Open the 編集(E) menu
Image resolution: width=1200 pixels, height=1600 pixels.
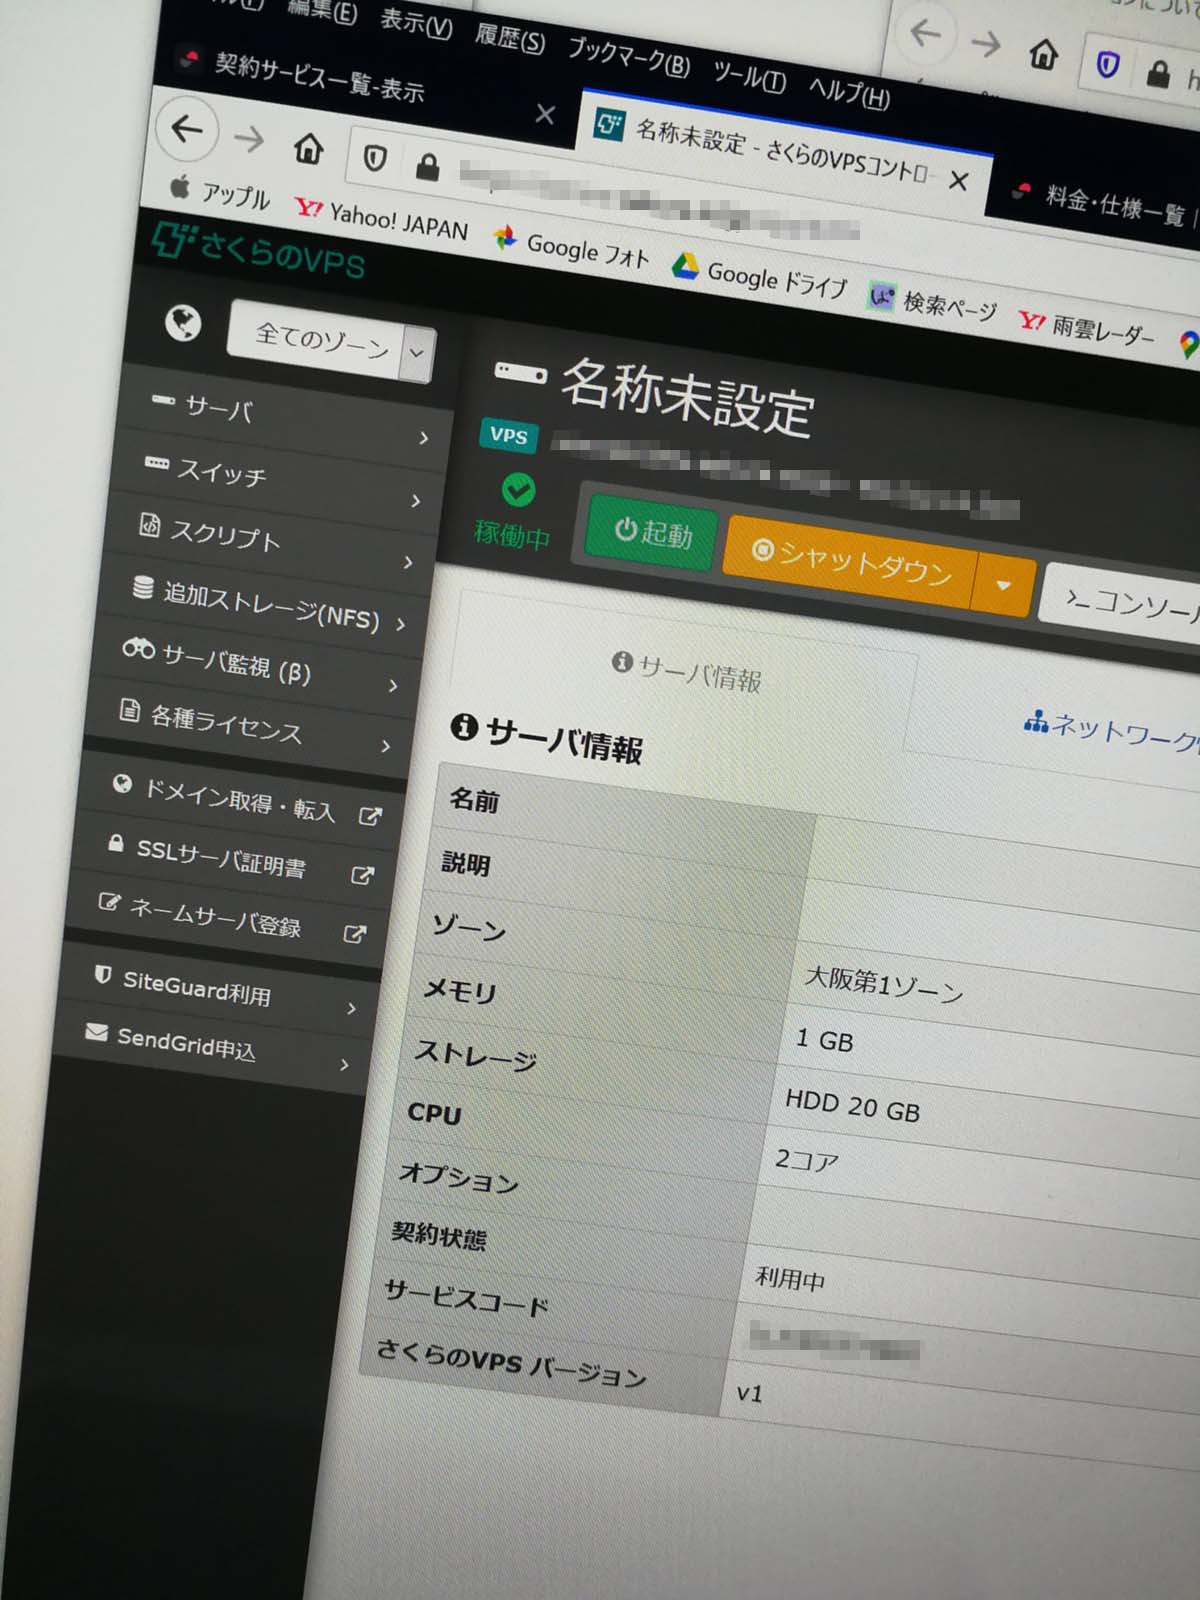click(x=322, y=11)
